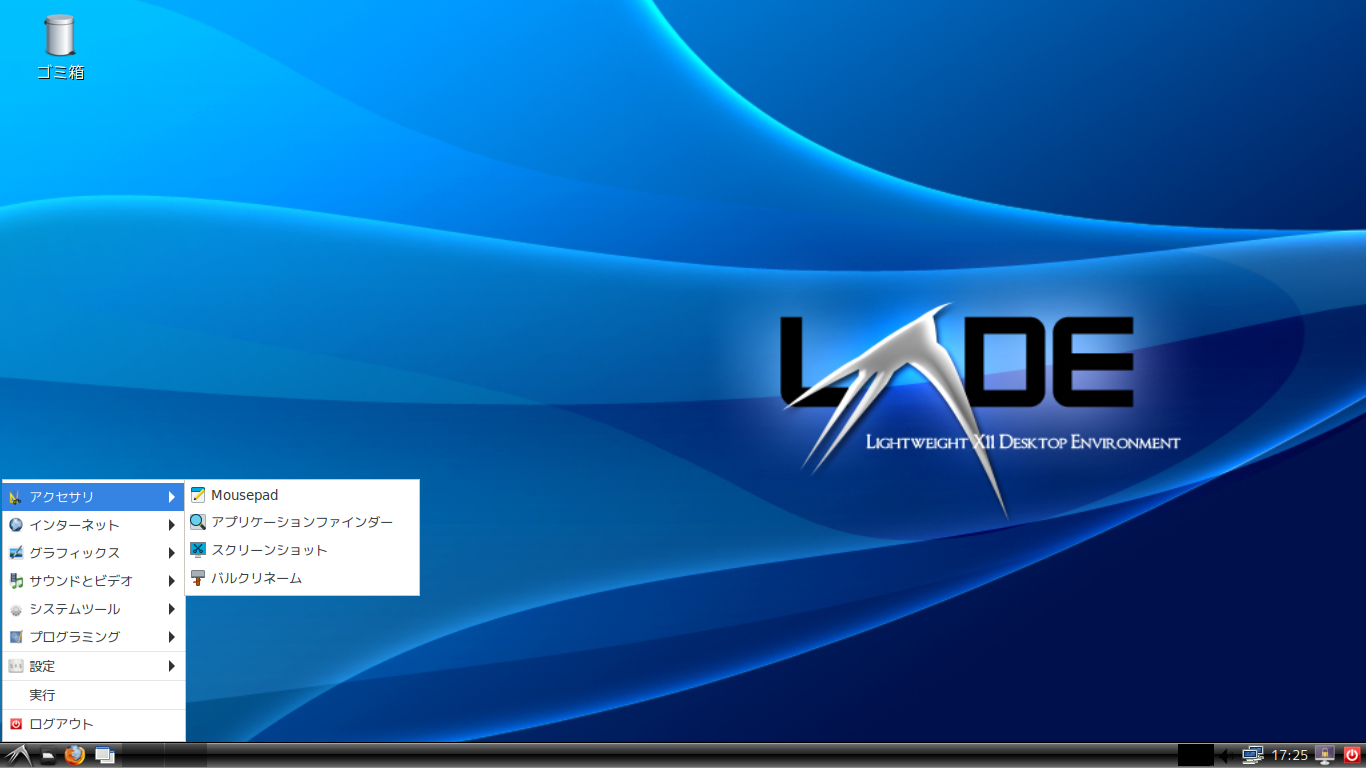The height and width of the screenshot is (768, 1366).
Task: Click the LXDE start menu button
Action: 17,755
